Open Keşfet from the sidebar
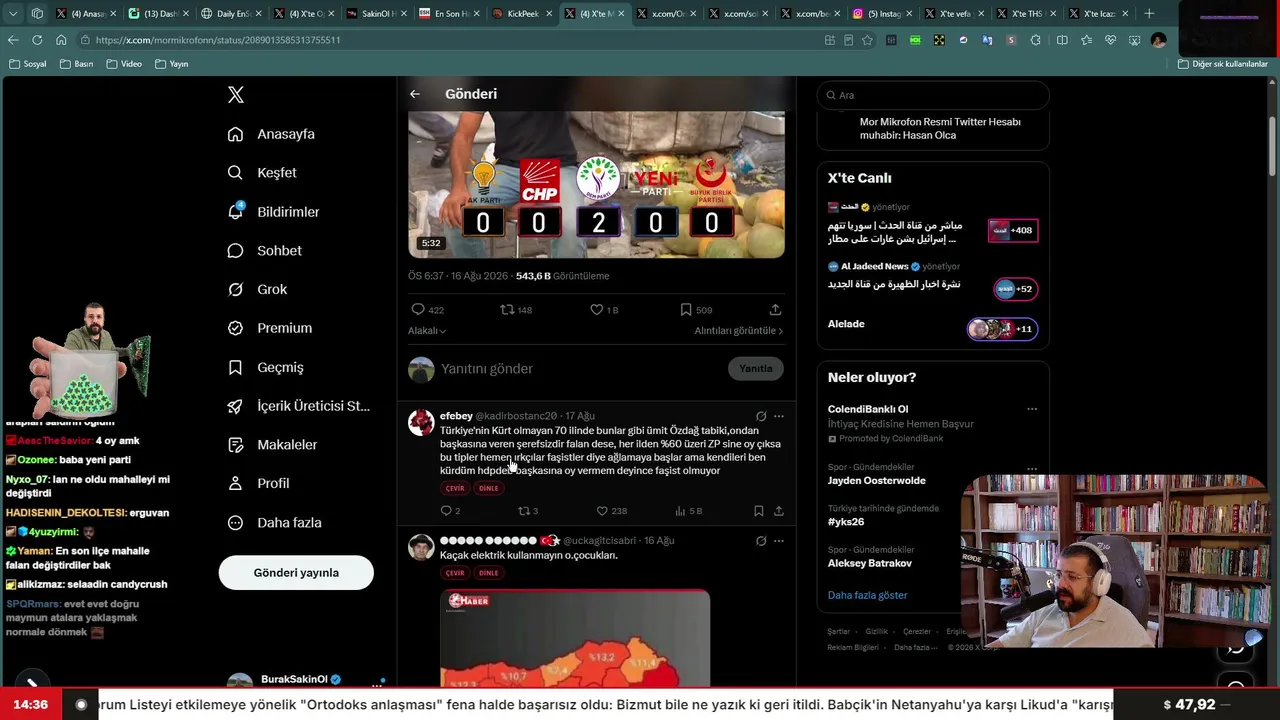The width and height of the screenshot is (1280, 720). click(x=262, y=173)
